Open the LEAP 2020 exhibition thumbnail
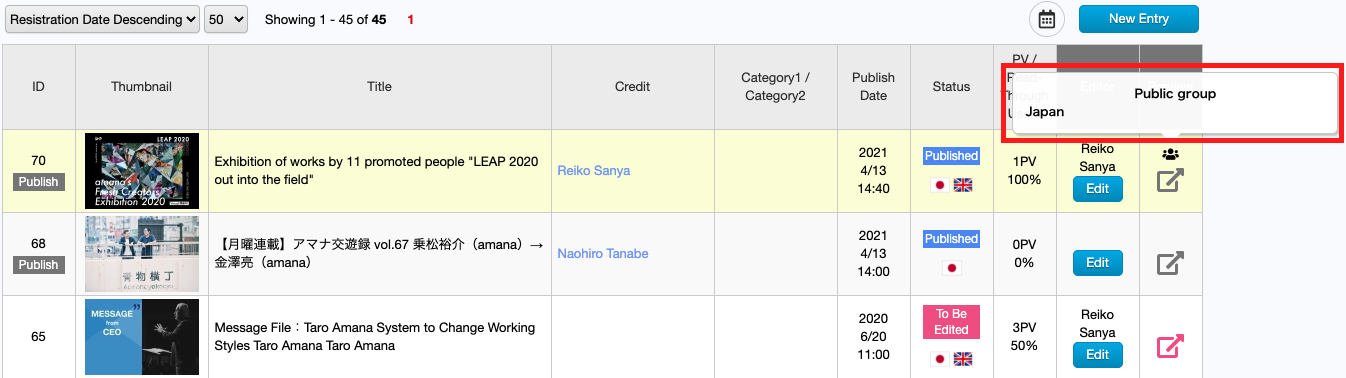Image resolution: width=1346 pixels, height=378 pixels. click(x=142, y=171)
